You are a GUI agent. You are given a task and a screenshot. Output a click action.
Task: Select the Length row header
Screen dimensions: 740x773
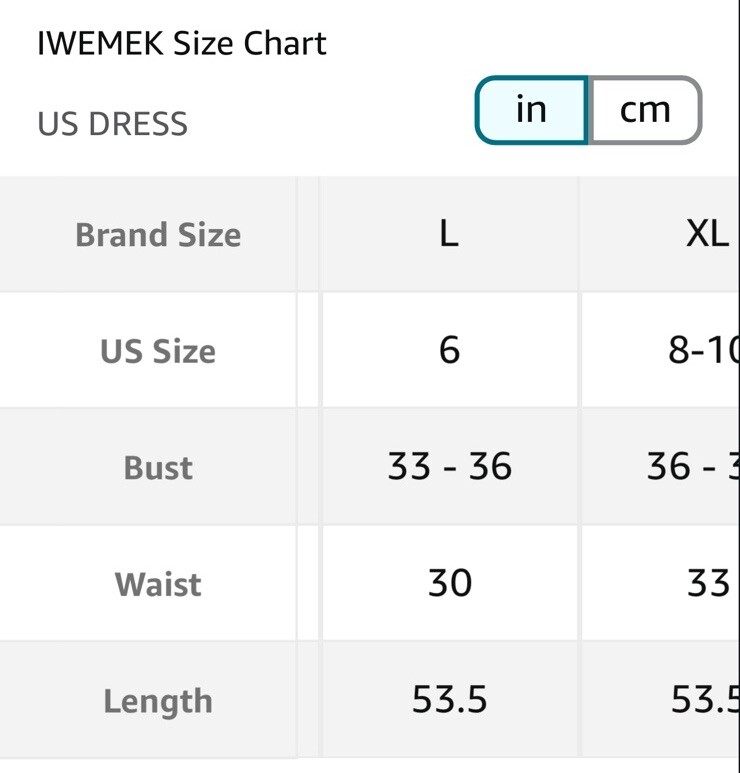point(148,700)
